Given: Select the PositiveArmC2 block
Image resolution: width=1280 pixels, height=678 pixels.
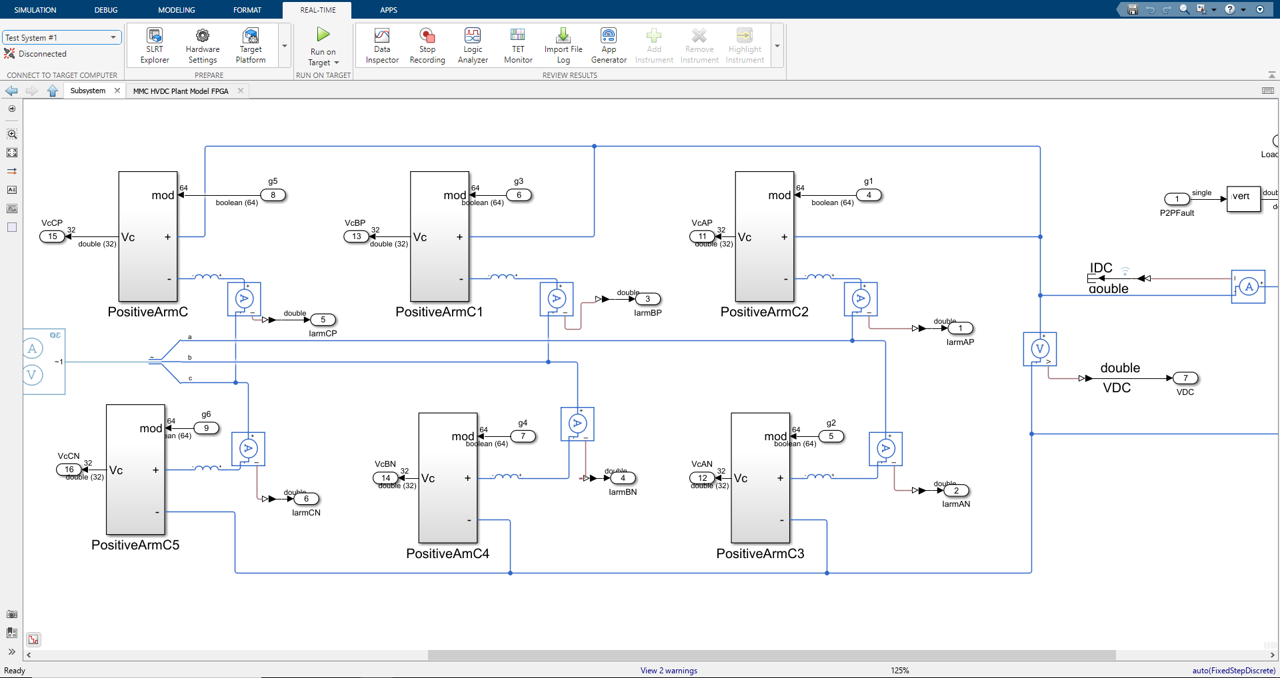Looking at the screenshot, I should (764, 237).
